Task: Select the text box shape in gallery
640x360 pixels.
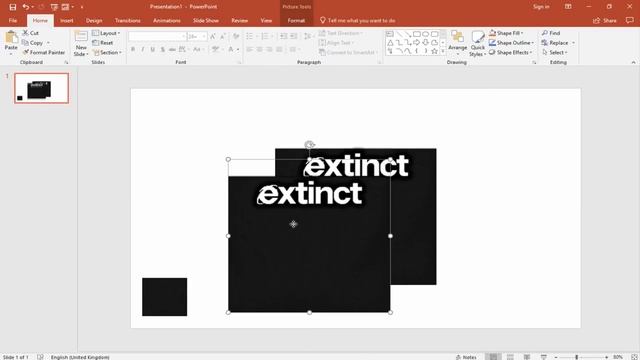Action: (x=390, y=34)
